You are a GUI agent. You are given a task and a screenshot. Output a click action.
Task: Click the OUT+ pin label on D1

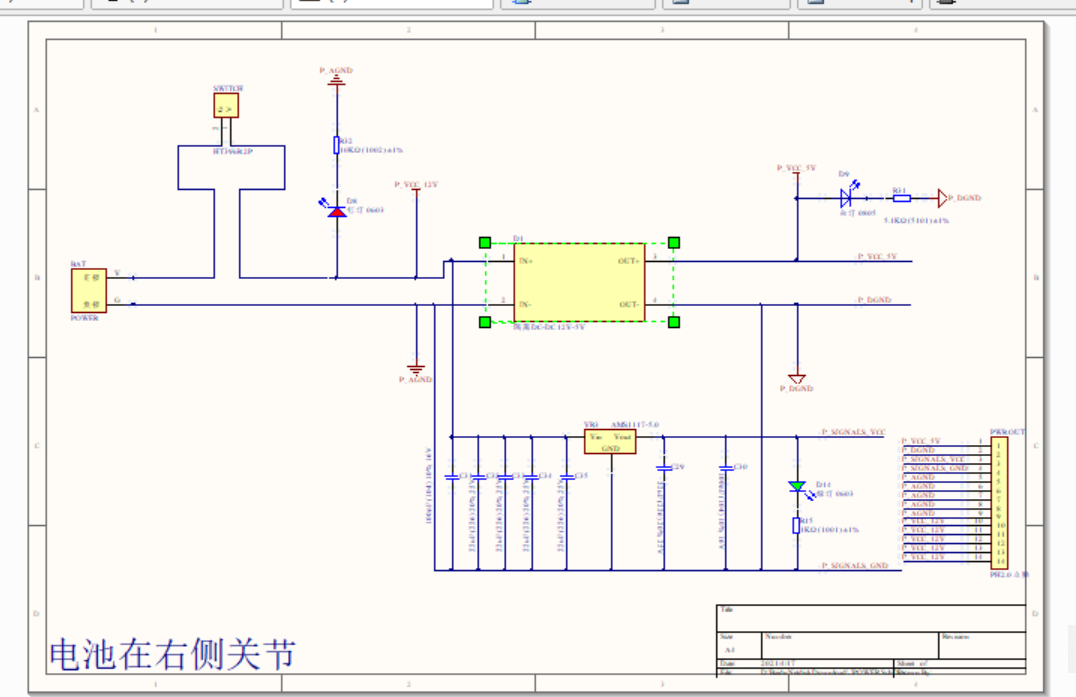coord(629,261)
